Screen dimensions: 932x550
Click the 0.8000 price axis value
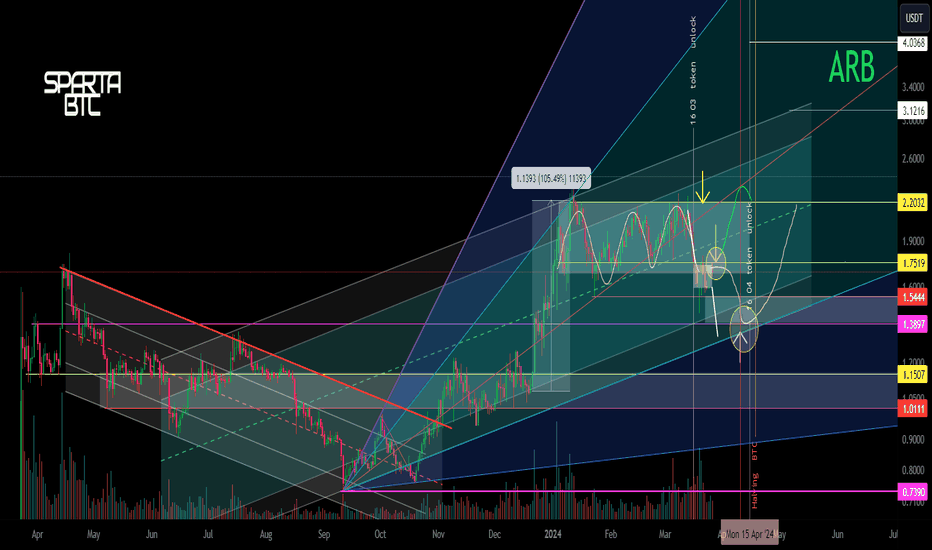(914, 470)
